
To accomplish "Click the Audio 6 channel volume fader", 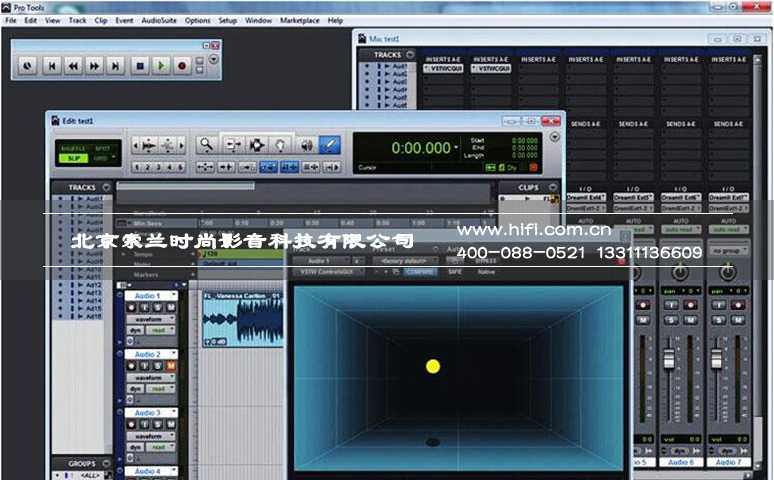I will point(669,358).
